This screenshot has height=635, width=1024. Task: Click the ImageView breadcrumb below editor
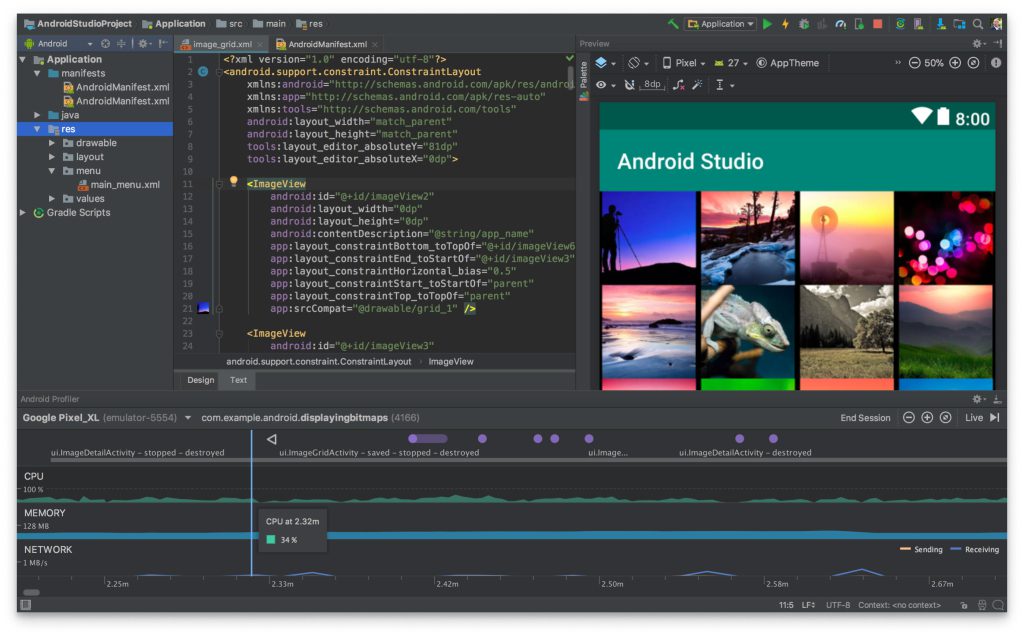451,361
